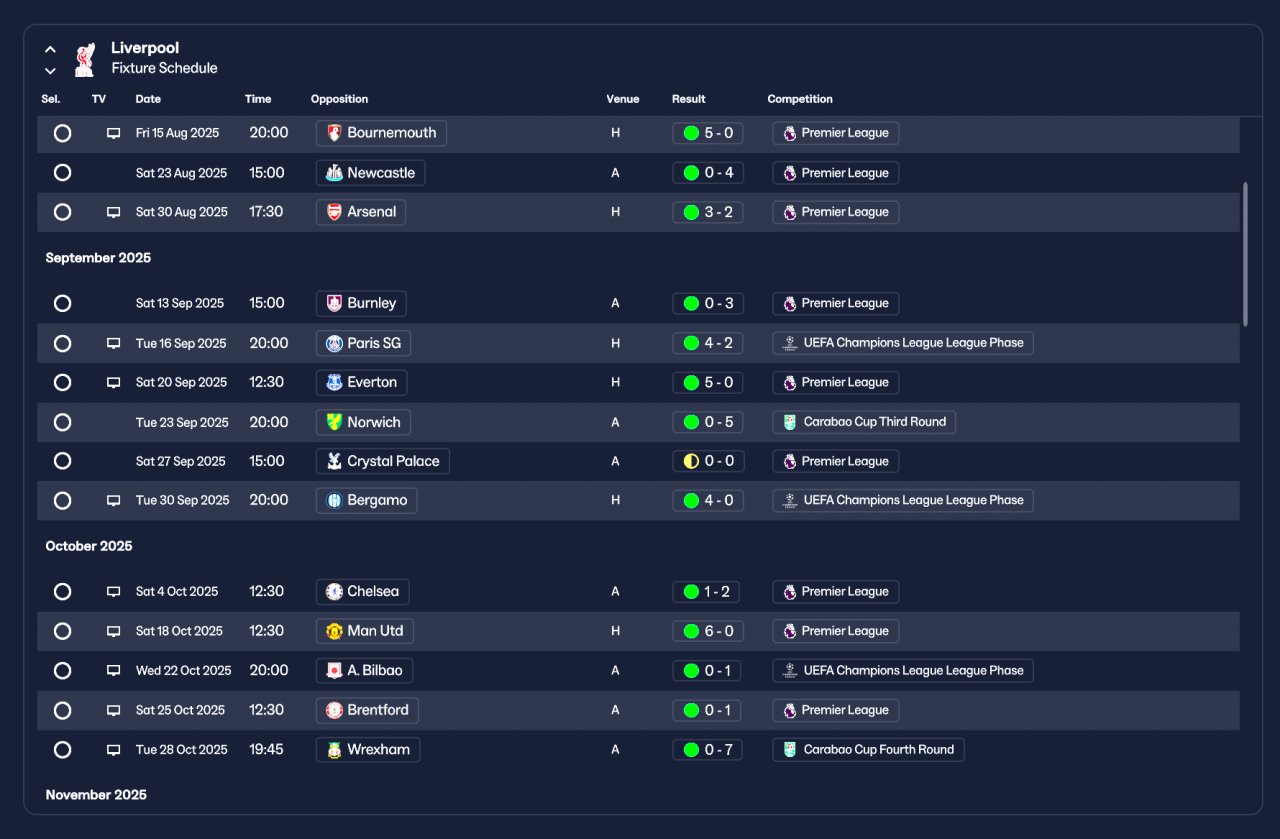Sort fixtures by the Venue column header
This screenshot has height=839, width=1280.
coord(622,99)
